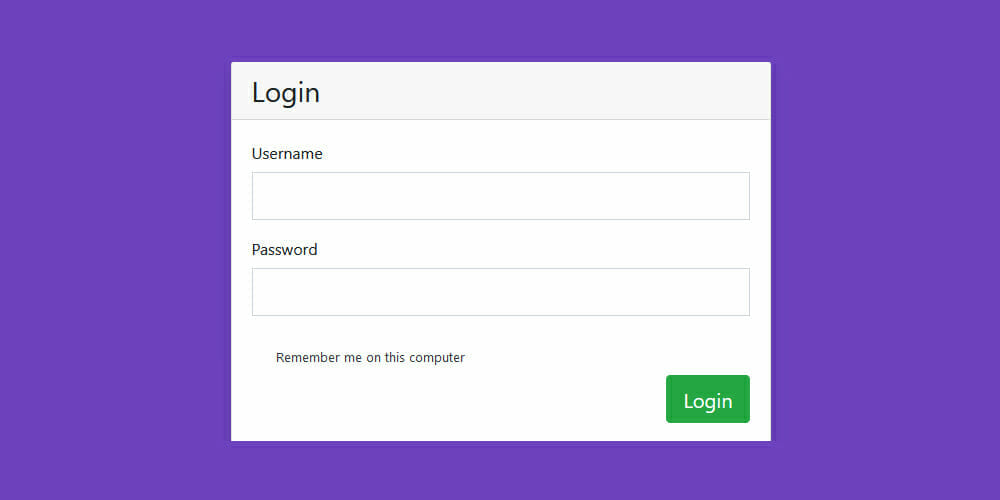Screen dimensions: 1000x500
Task: Click purple background right of login card
Action: click(x=885, y=250)
